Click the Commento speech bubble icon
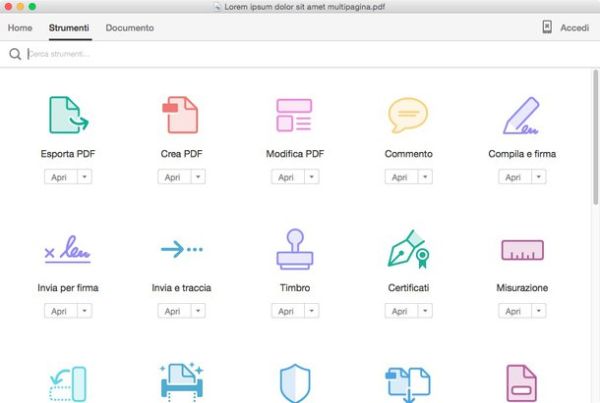Screen dimensions: 600x403 408,115
